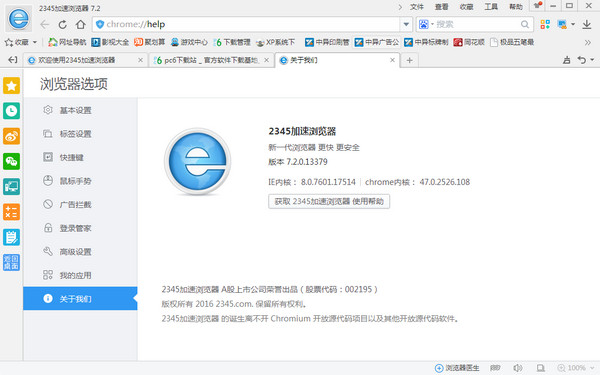The width and height of the screenshot is (600, 375).
Task: Open the 下载管理 bookmark
Action: coord(232,42)
